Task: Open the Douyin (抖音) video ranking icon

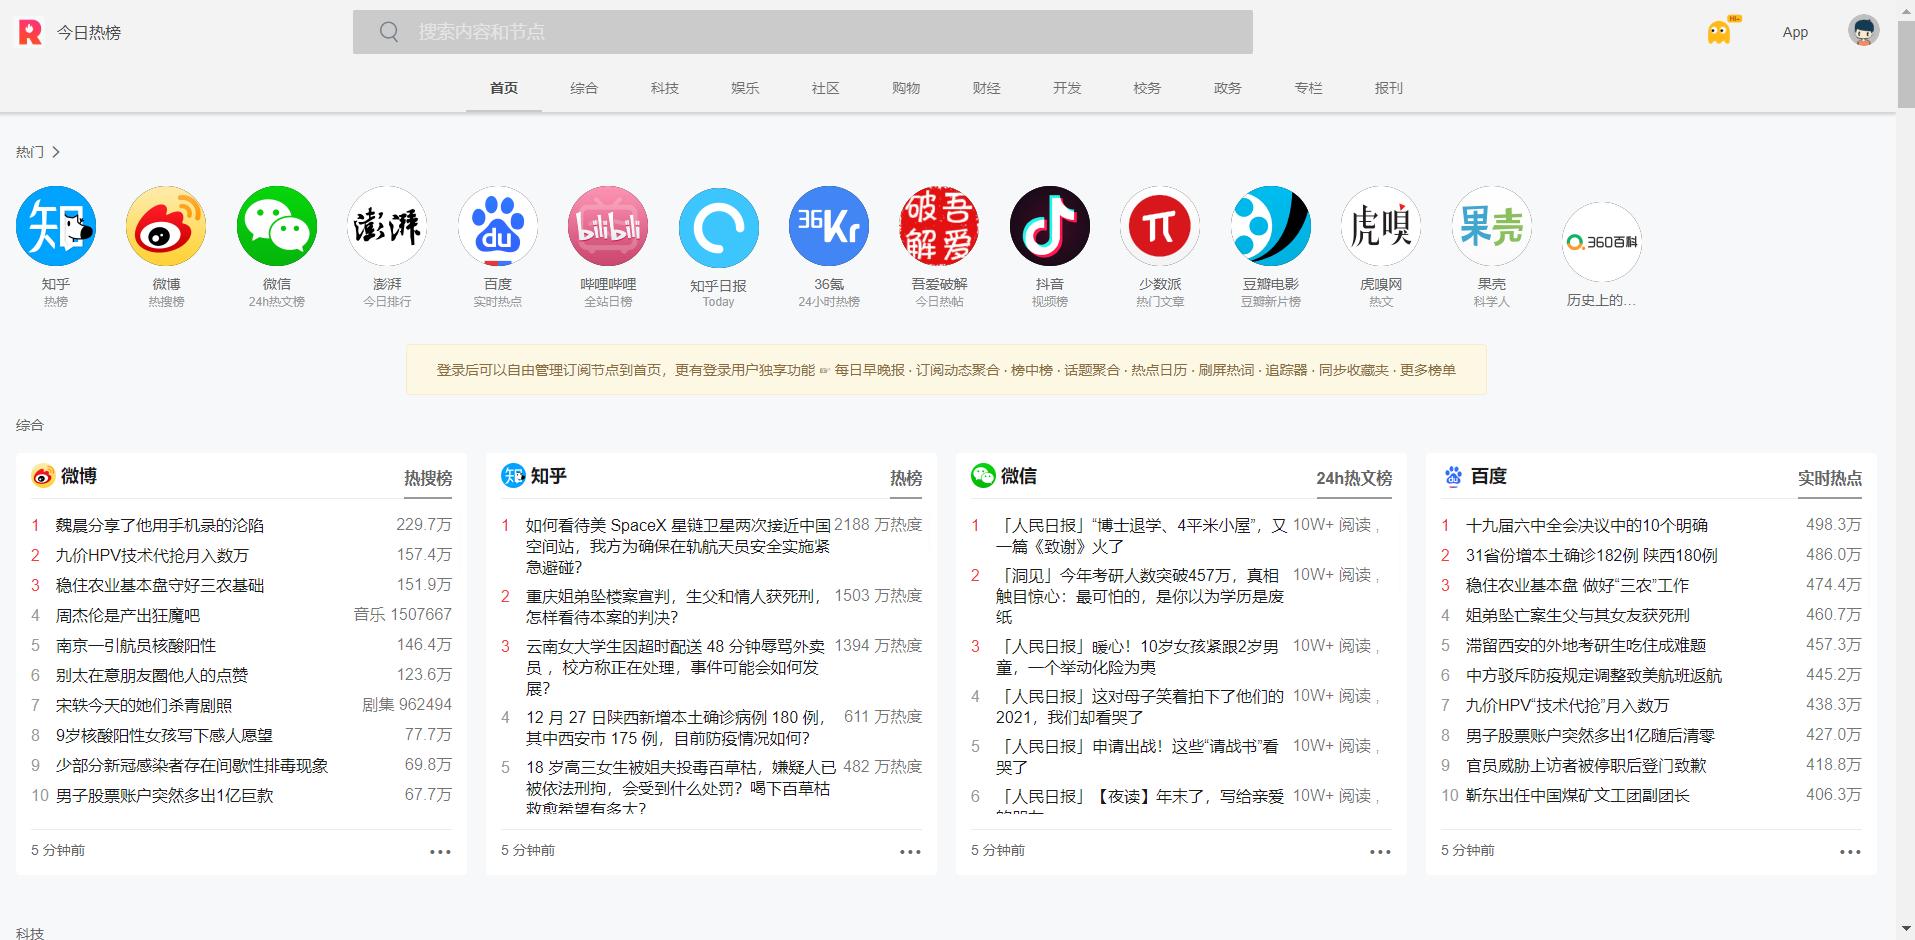Action: coord(1049,226)
